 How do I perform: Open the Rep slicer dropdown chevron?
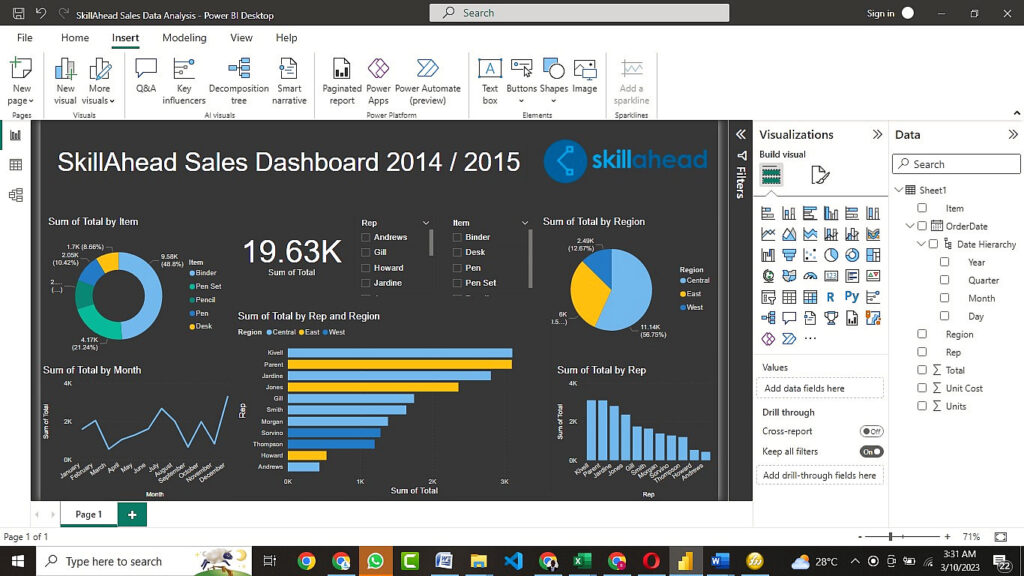click(426, 223)
